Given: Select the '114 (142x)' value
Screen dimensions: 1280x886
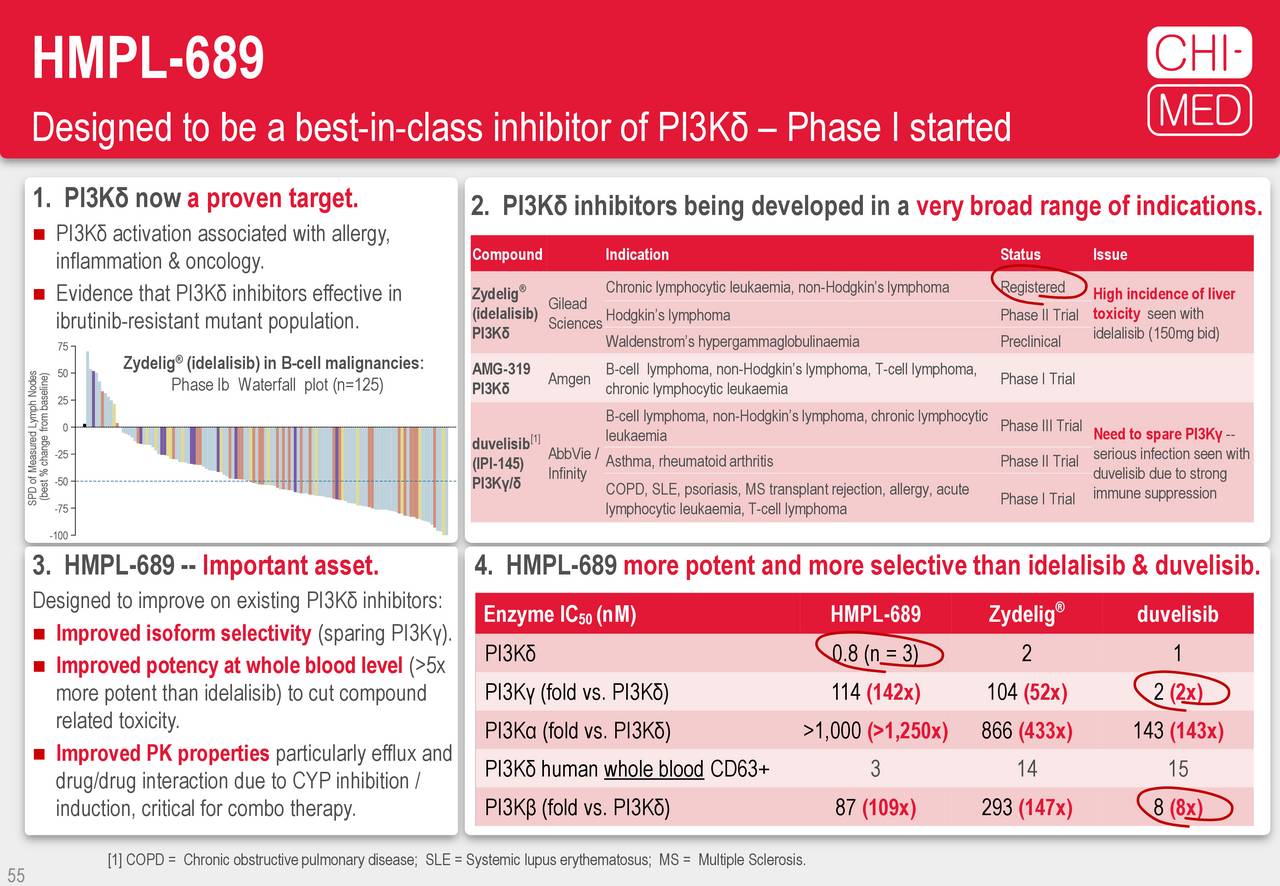Looking at the screenshot, I should click(875, 692).
